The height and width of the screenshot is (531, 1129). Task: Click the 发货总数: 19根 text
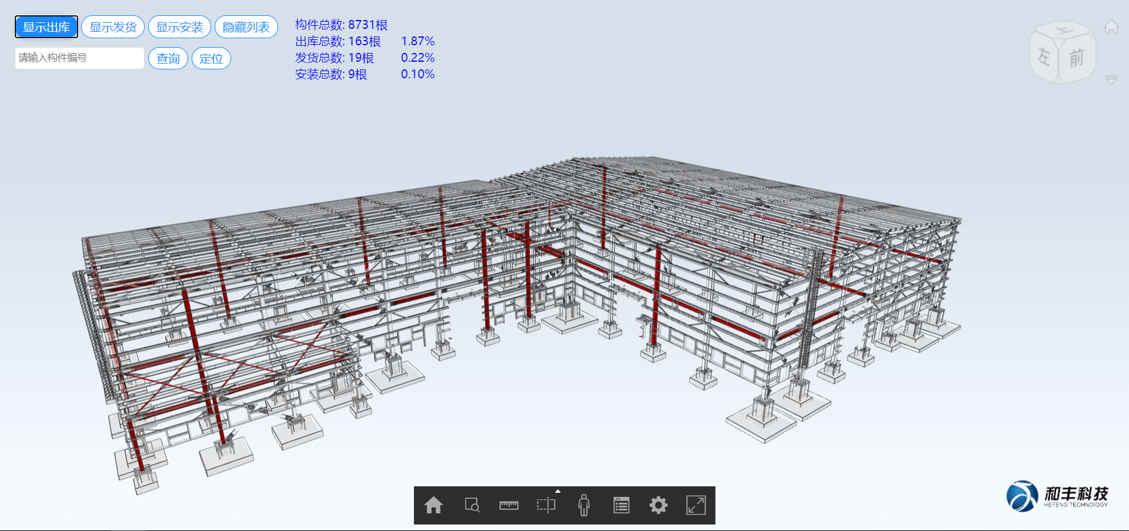click(334, 58)
